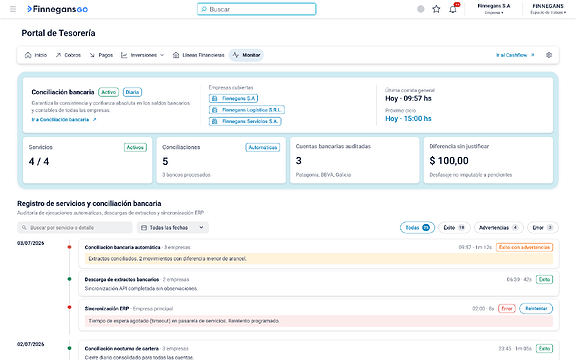The height and width of the screenshot is (360, 576).
Task: Click the '4 / 4' services value
Action: (39, 162)
